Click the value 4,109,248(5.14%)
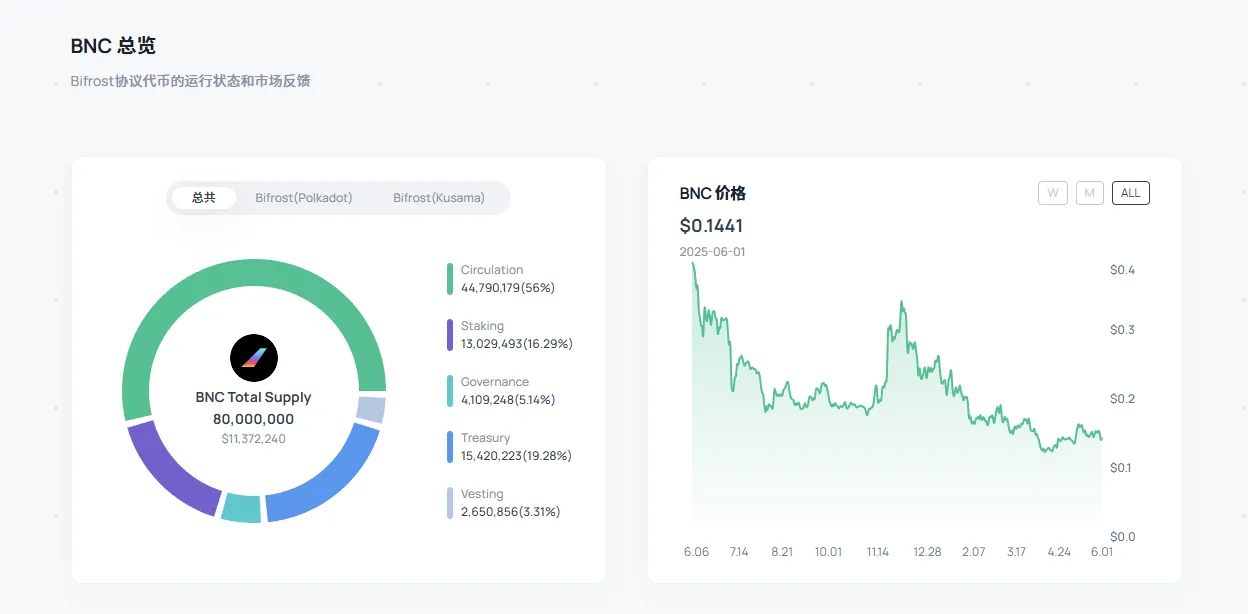Image resolution: width=1248 pixels, height=614 pixels. pos(508,400)
